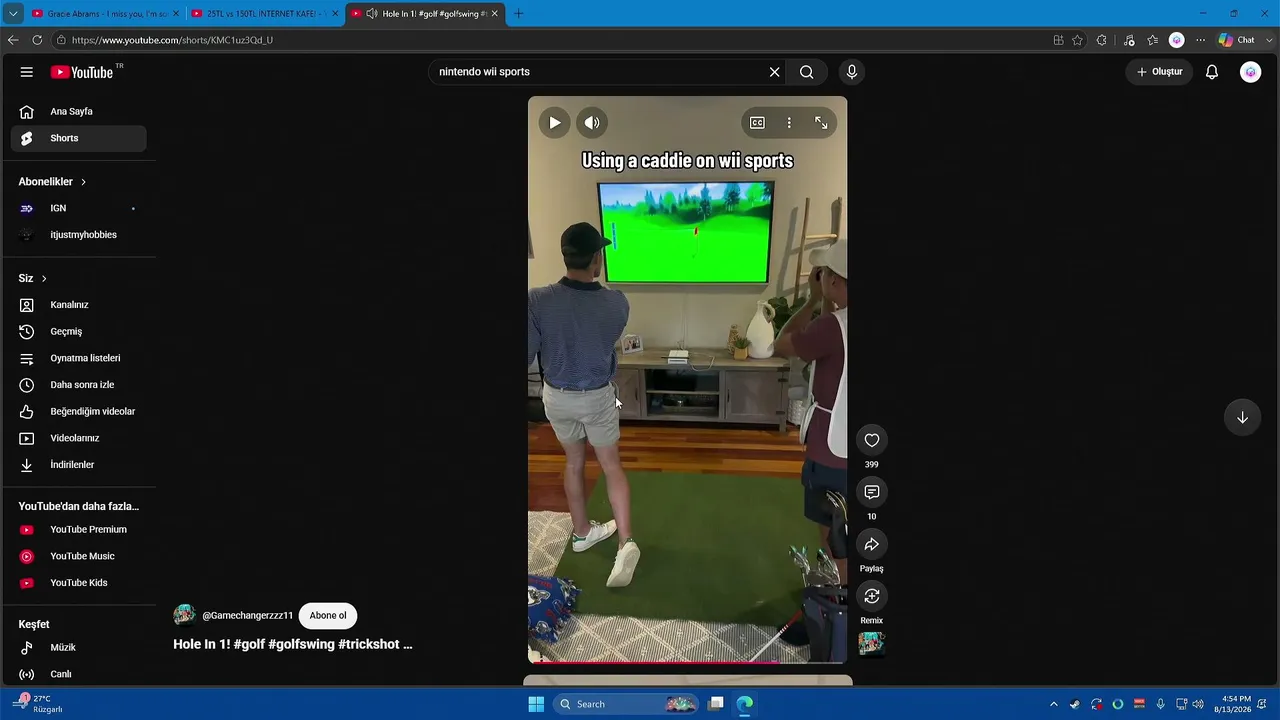The image size is (1280, 720).
Task: Open the Gamechangerzzz11 channel avatar
Action: [184, 615]
